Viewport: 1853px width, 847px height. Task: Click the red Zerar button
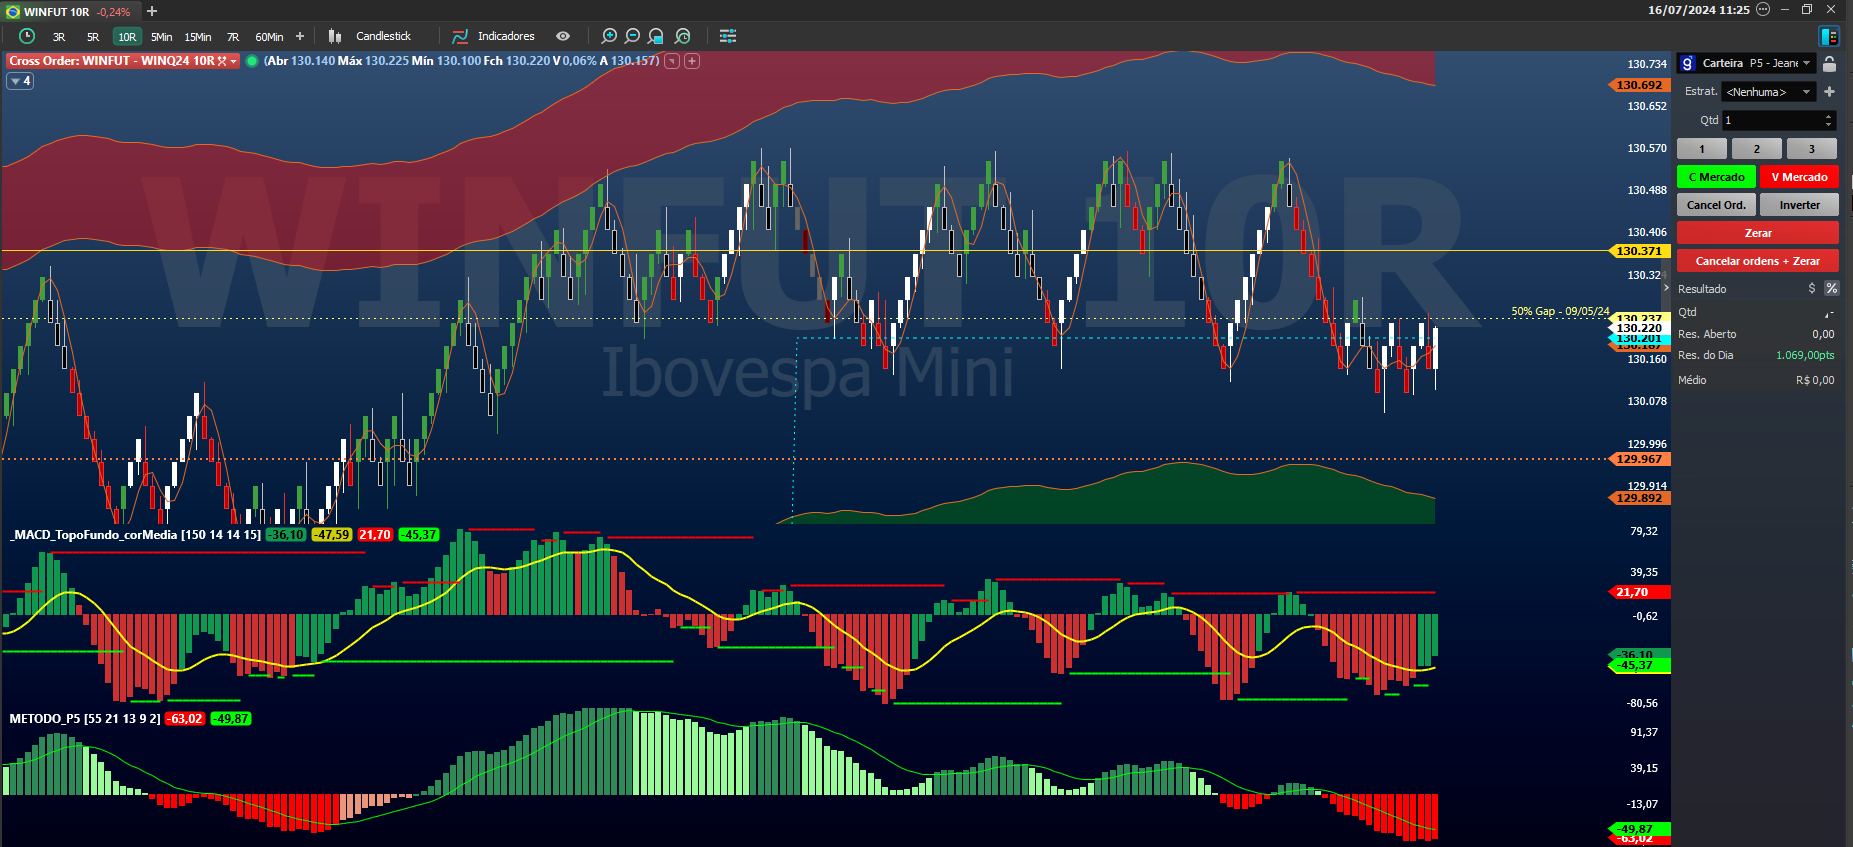(1758, 233)
